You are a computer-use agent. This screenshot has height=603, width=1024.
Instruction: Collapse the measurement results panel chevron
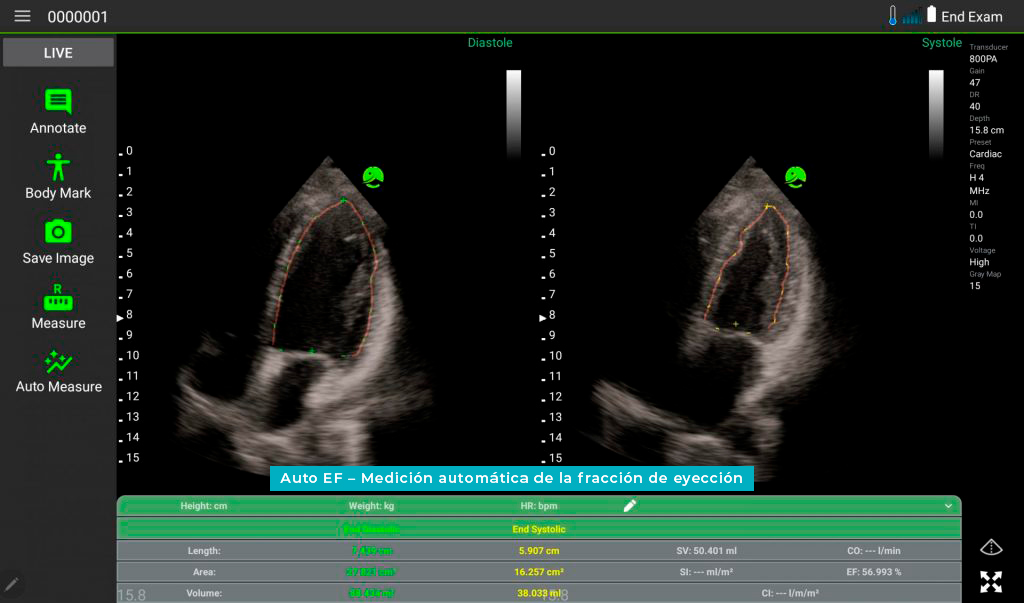coord(948,506)
